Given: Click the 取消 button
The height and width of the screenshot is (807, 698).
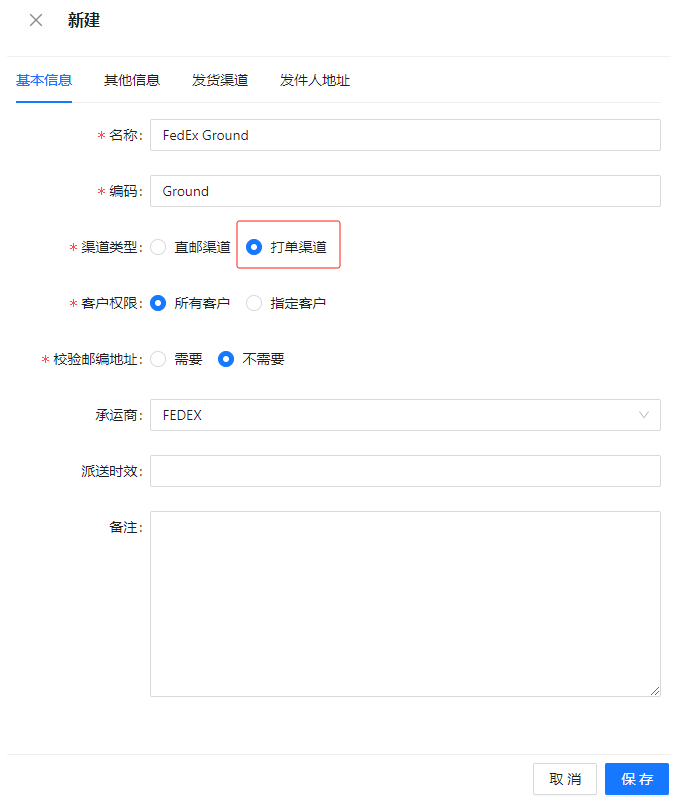Looking at the screenshot, I should click(565, 779).
